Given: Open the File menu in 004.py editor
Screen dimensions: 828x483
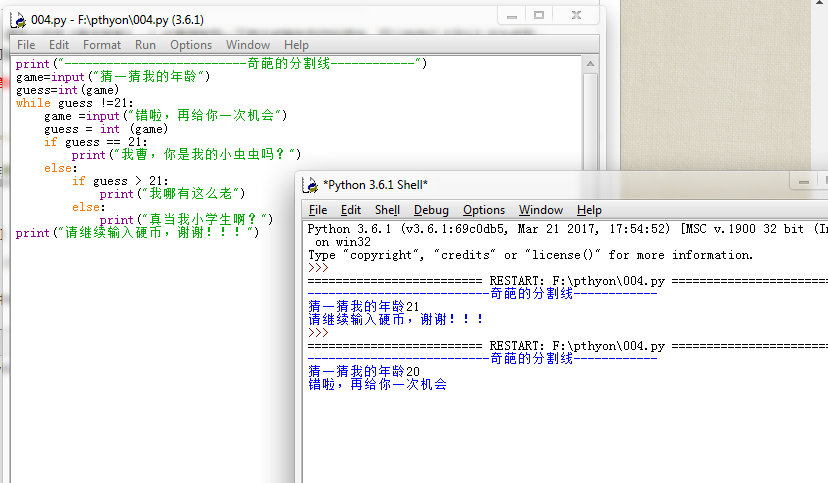Looking at the screenshot, I should pyautogui.click(x=26, y=45).
